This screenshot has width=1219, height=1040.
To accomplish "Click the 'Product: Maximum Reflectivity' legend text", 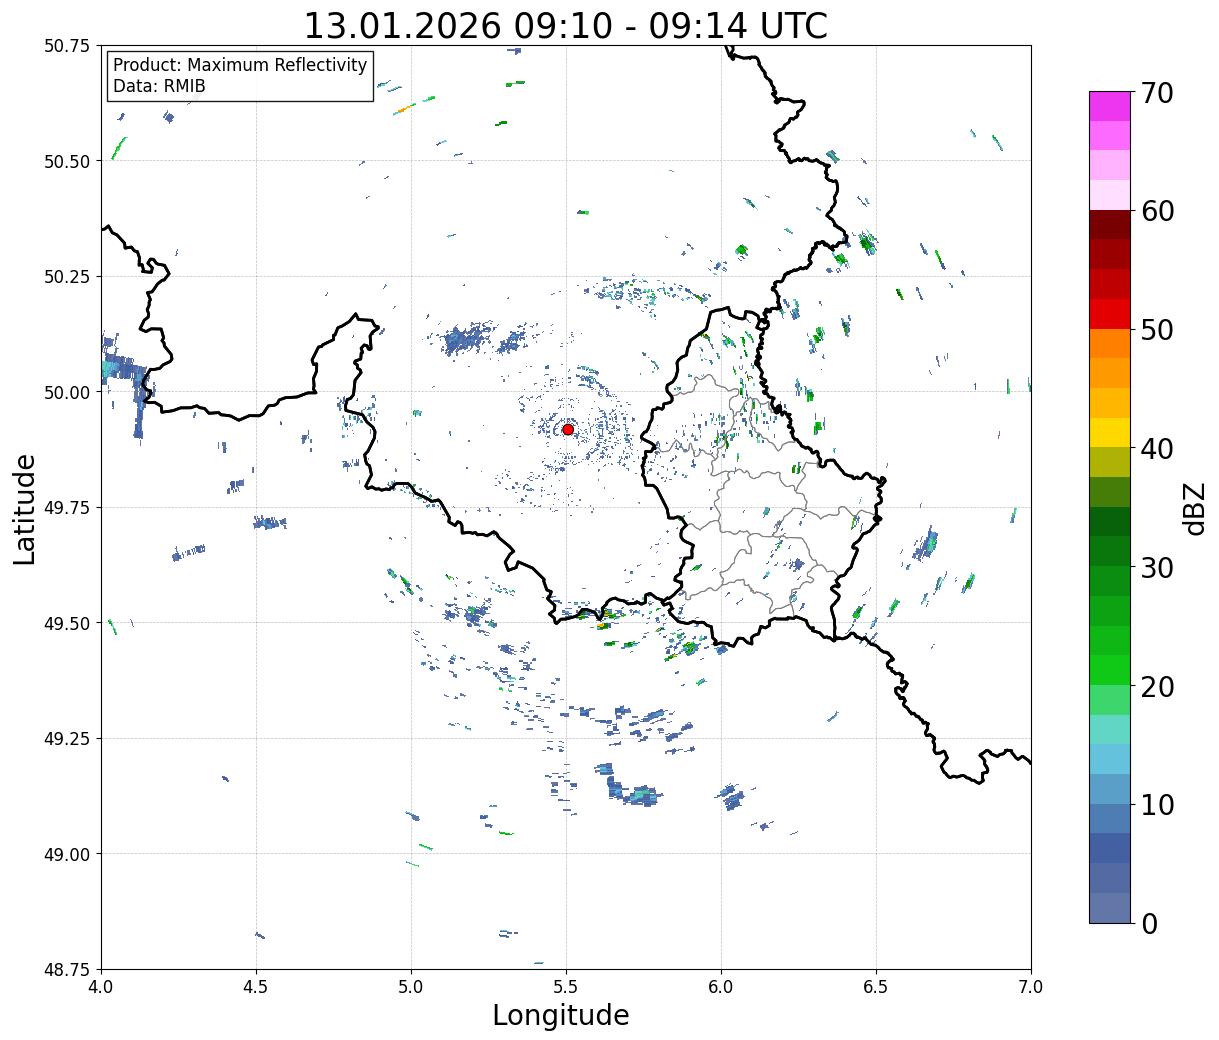I will [240, 65].
